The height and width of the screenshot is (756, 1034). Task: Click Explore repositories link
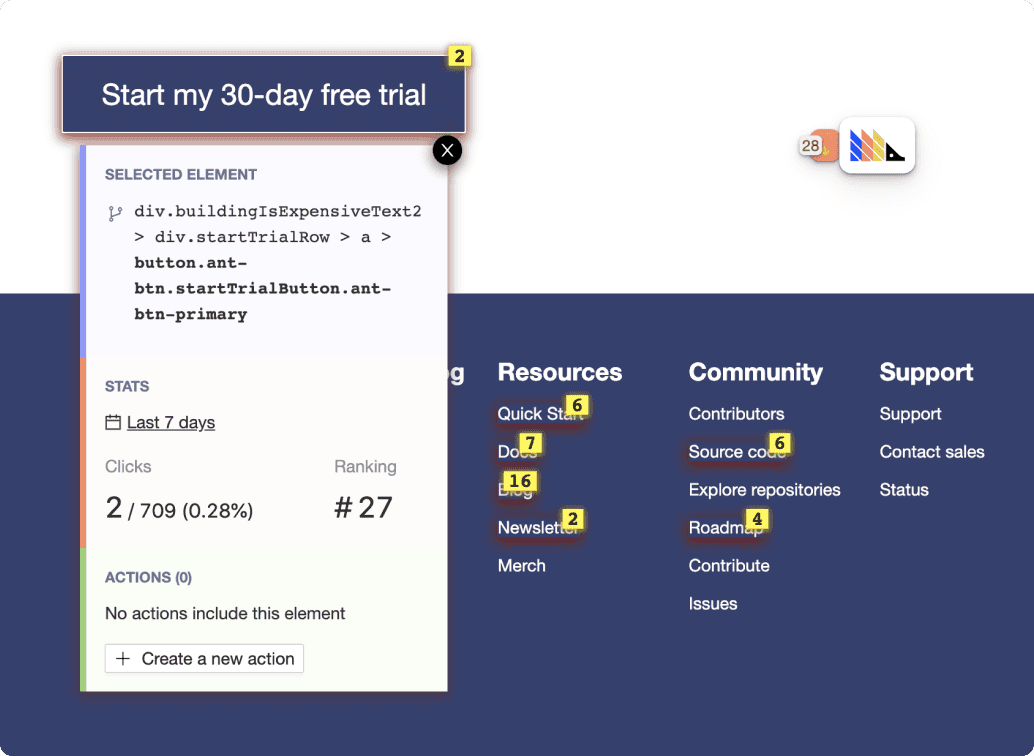pyautogui.click(x=764, y=490)
